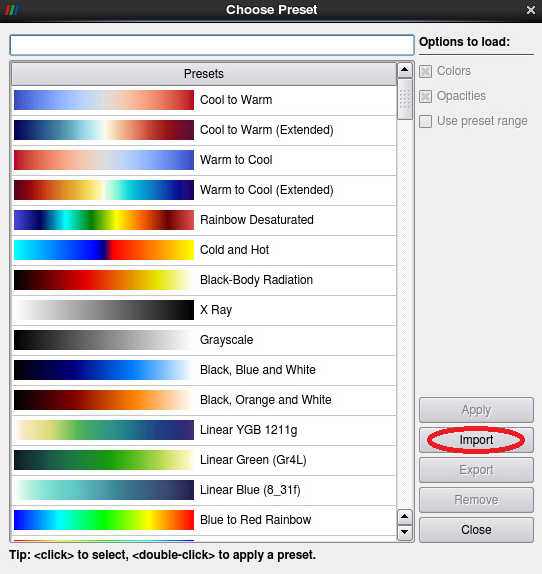The width and height of the screenshot is (542, 574).
Task: Click the vertical scrollbar handle
Action: coord(405,99)
